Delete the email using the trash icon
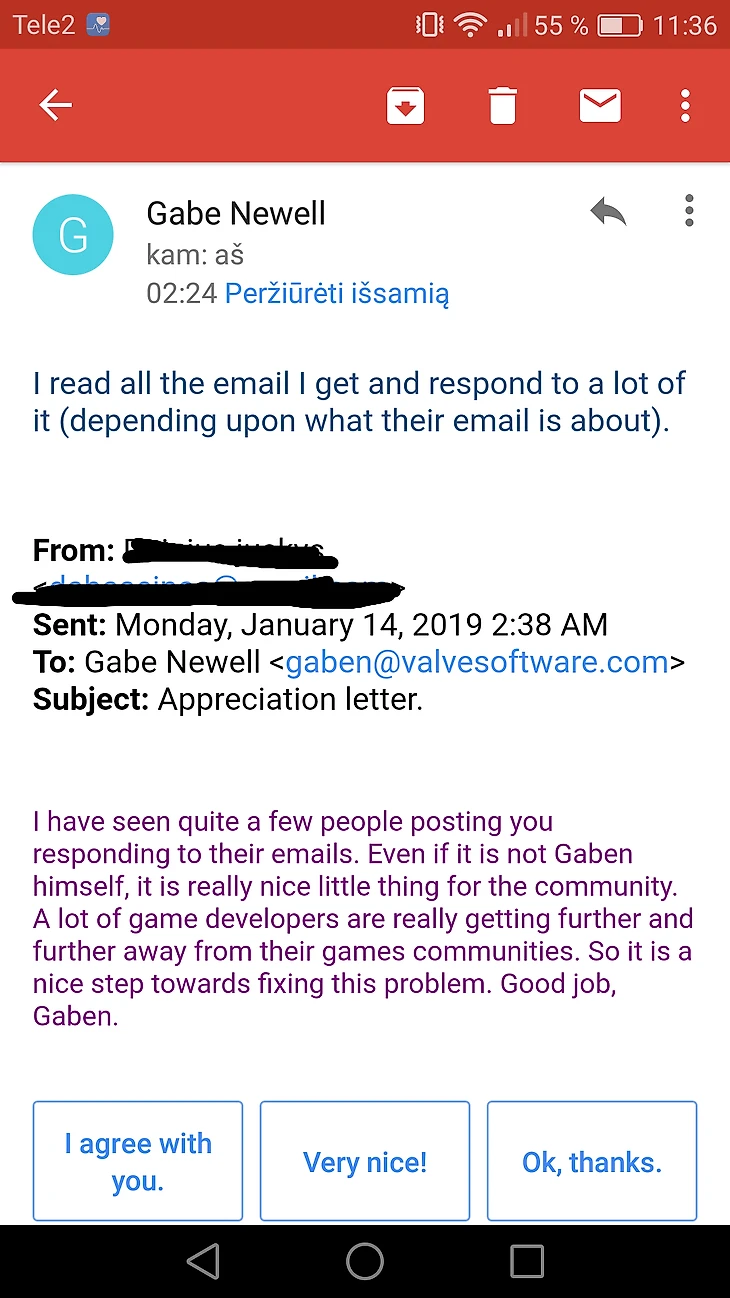 [x=502, y=105]
